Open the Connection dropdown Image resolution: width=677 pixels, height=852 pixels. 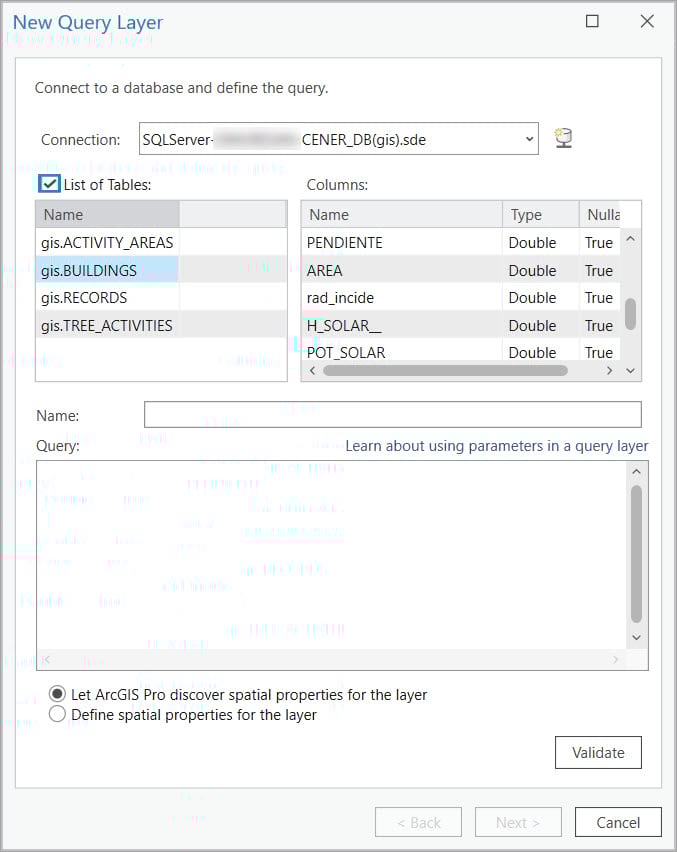(x=529, y=139)
